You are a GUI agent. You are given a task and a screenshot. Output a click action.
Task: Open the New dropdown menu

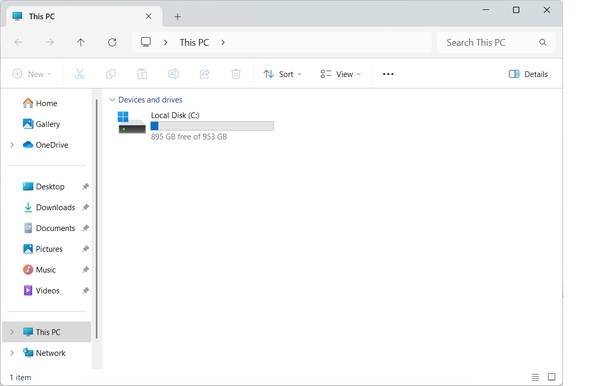tap(32, 74)
